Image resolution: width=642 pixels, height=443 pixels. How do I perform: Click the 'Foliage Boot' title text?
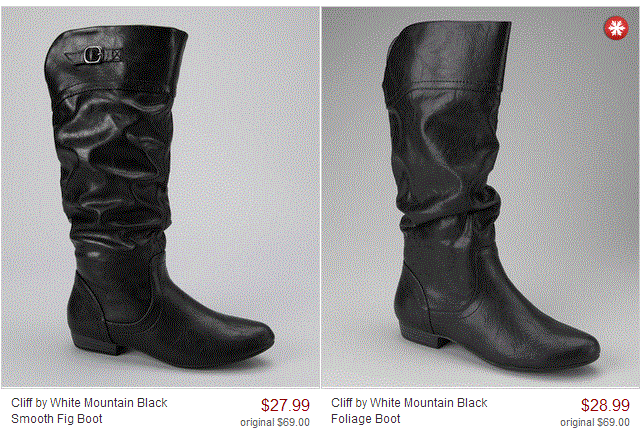click(x=366, y=419)
